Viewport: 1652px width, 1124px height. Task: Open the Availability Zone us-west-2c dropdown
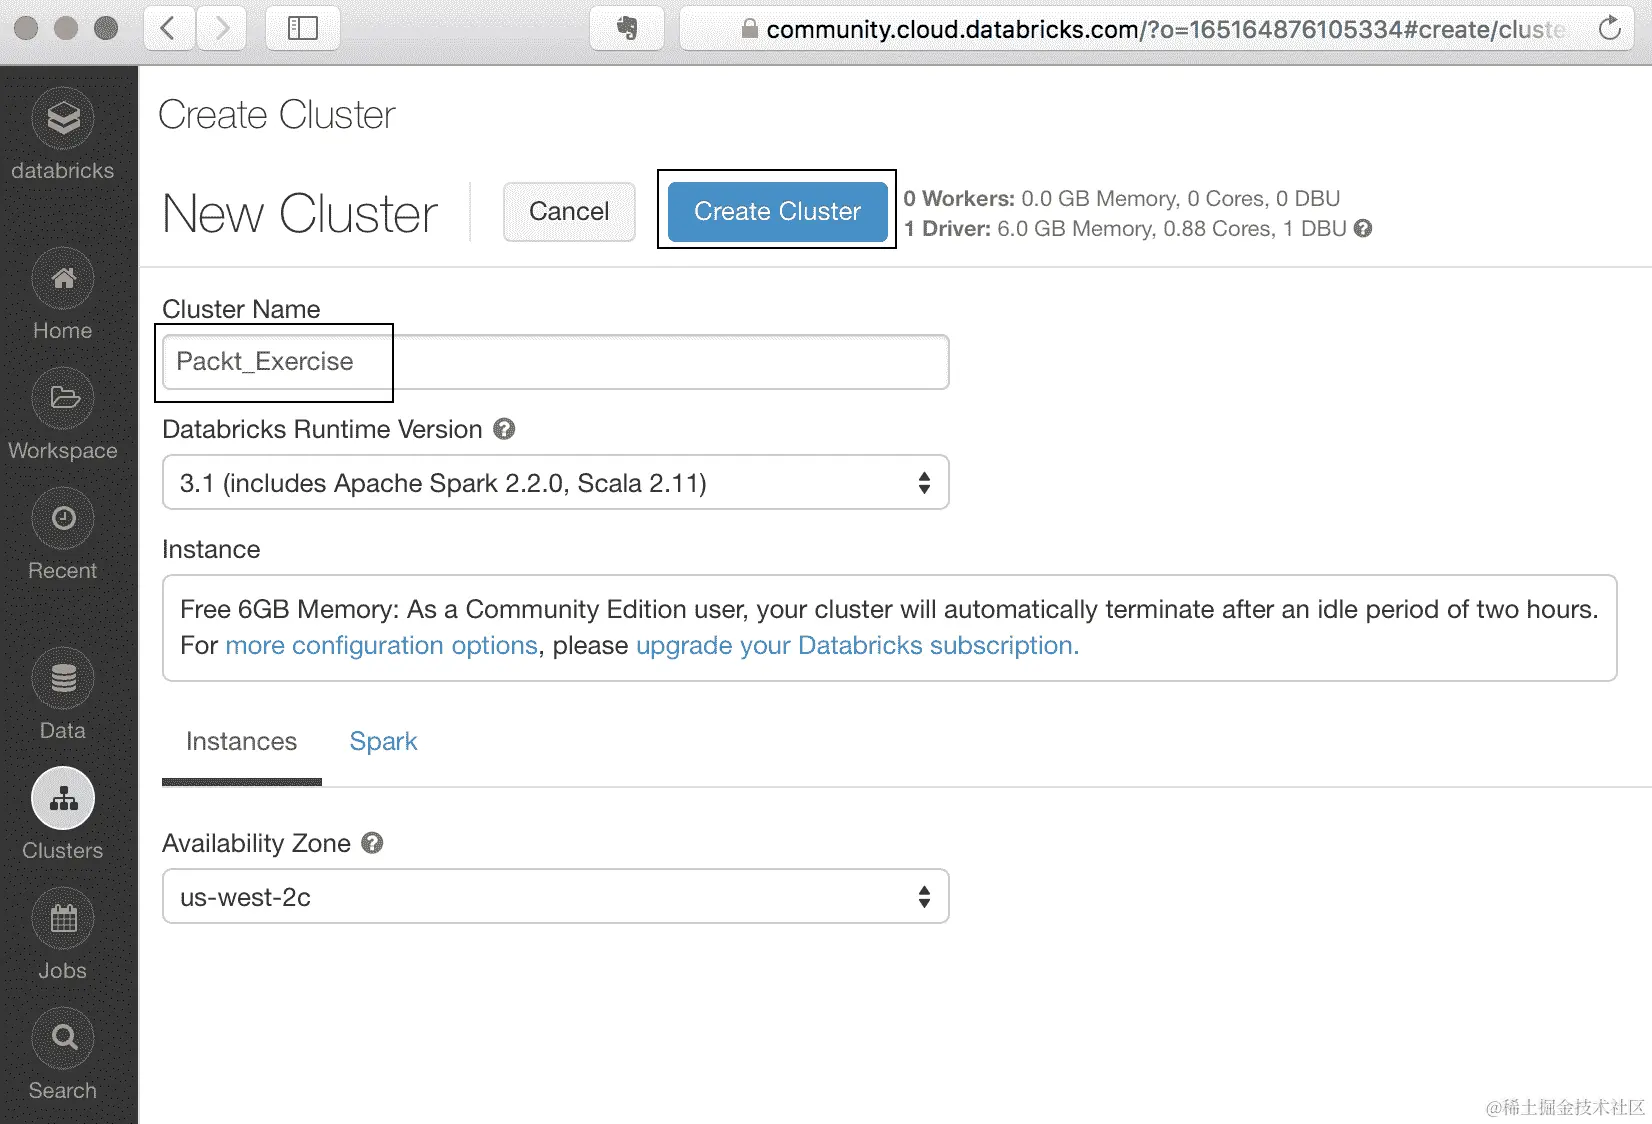tap(555, 897)
